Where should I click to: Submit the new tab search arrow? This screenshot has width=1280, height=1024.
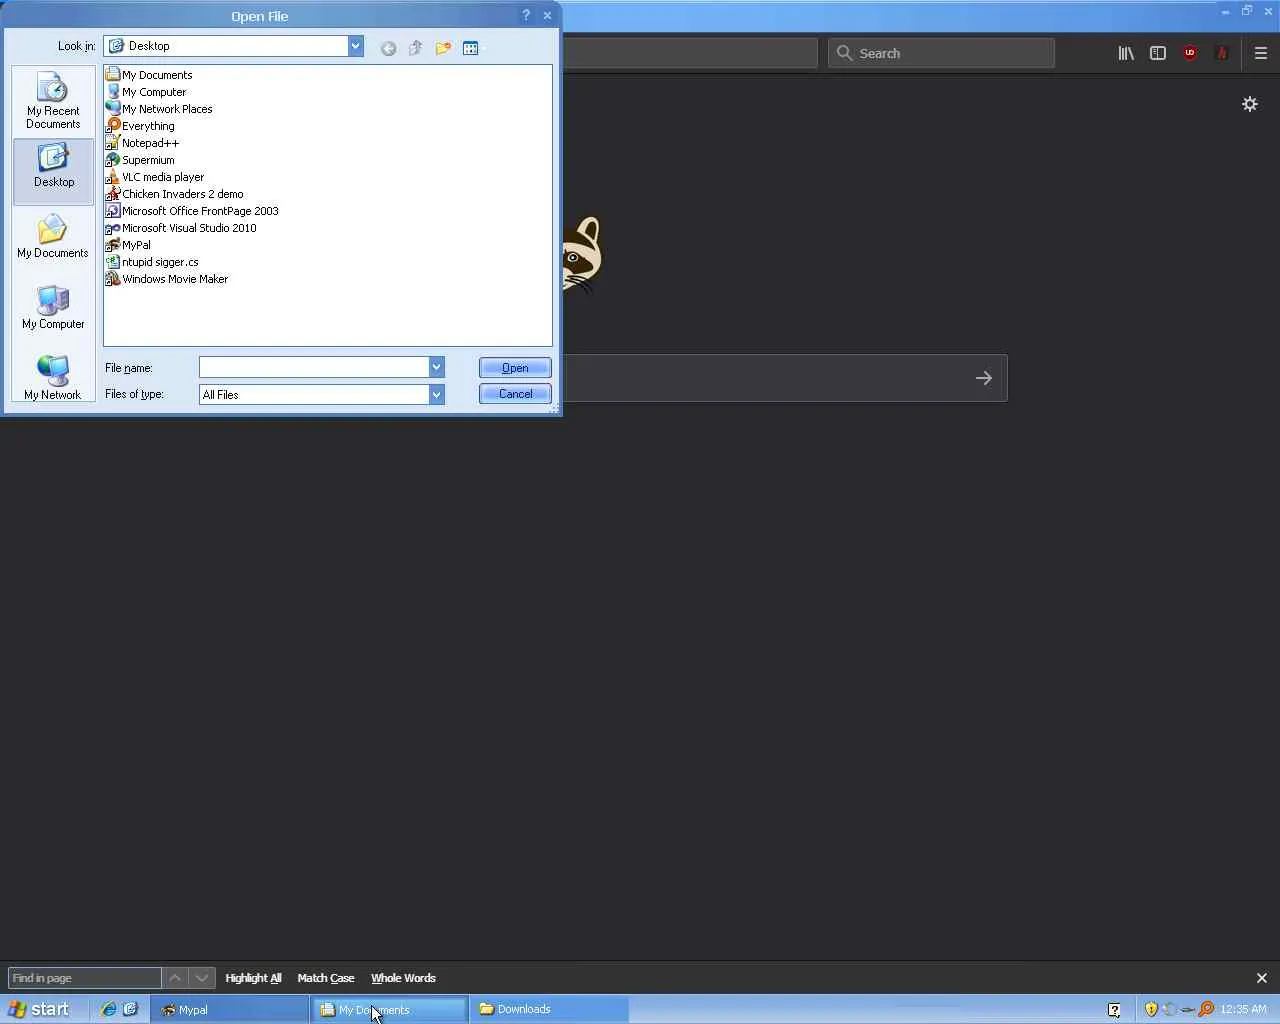click(984, 378)
